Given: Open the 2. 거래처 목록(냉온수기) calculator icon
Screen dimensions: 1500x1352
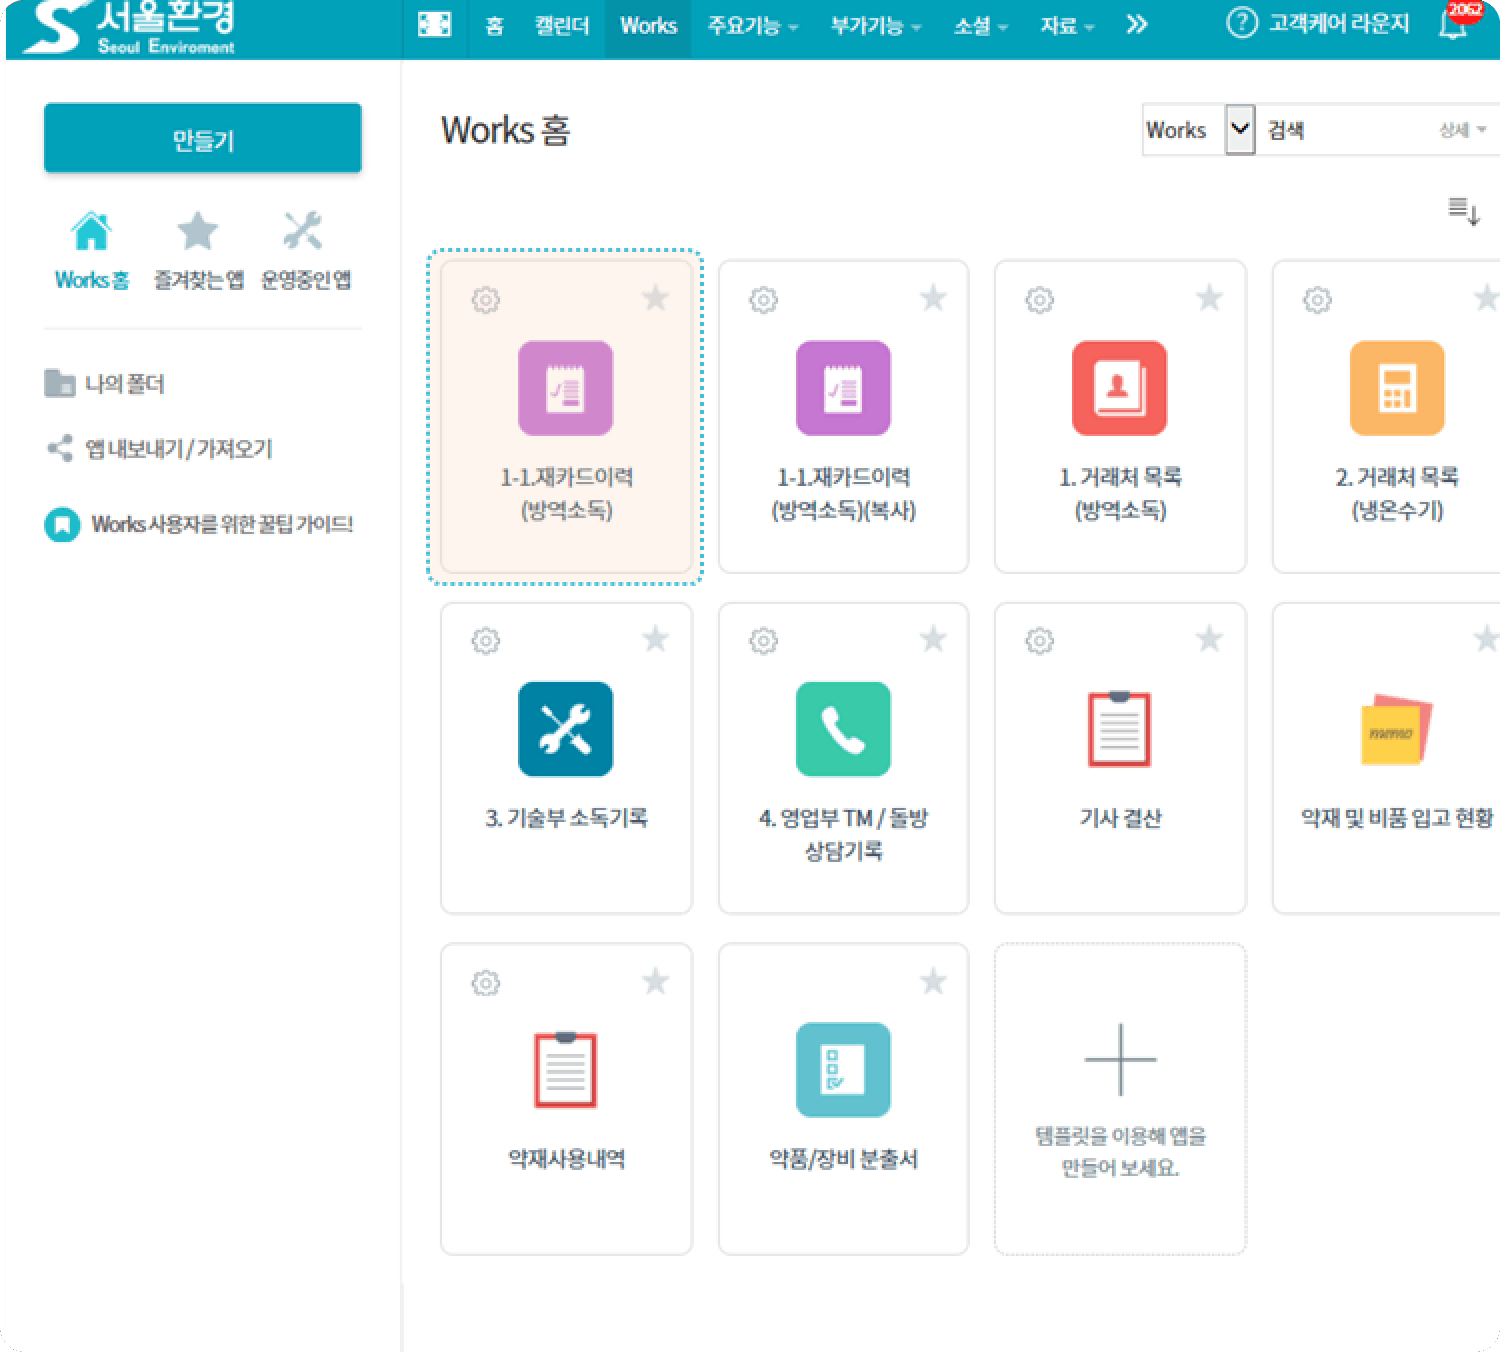Looking at the screenshot, I should pos(1397,388).
